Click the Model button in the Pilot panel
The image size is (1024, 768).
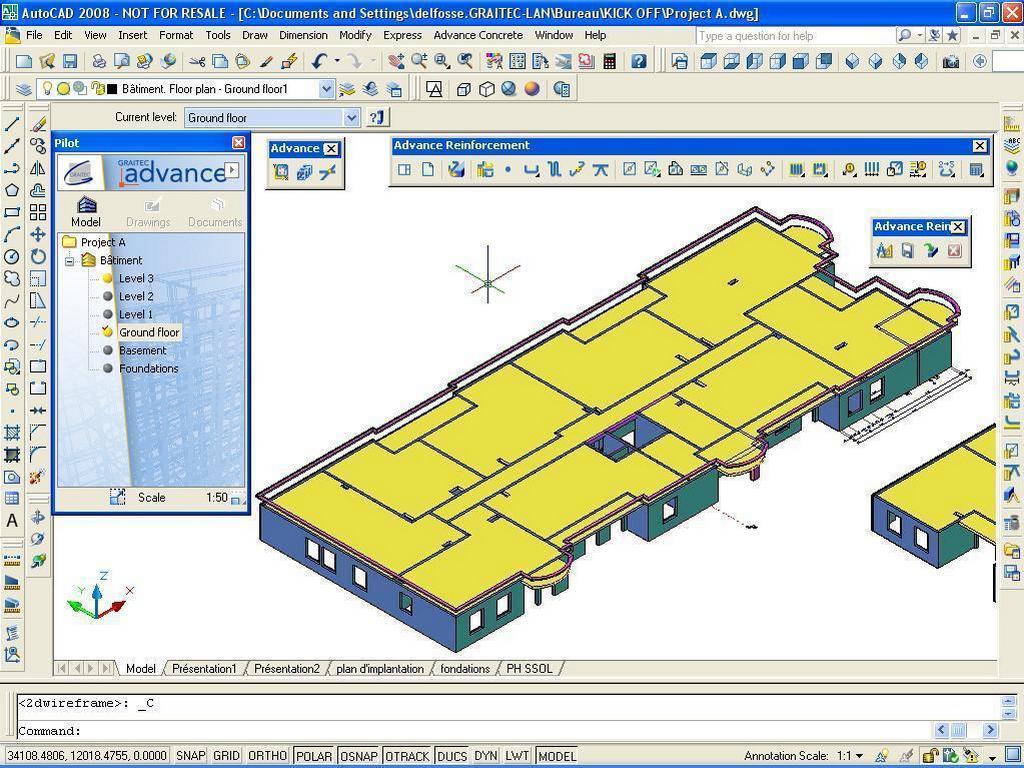[x=86, y=212]
